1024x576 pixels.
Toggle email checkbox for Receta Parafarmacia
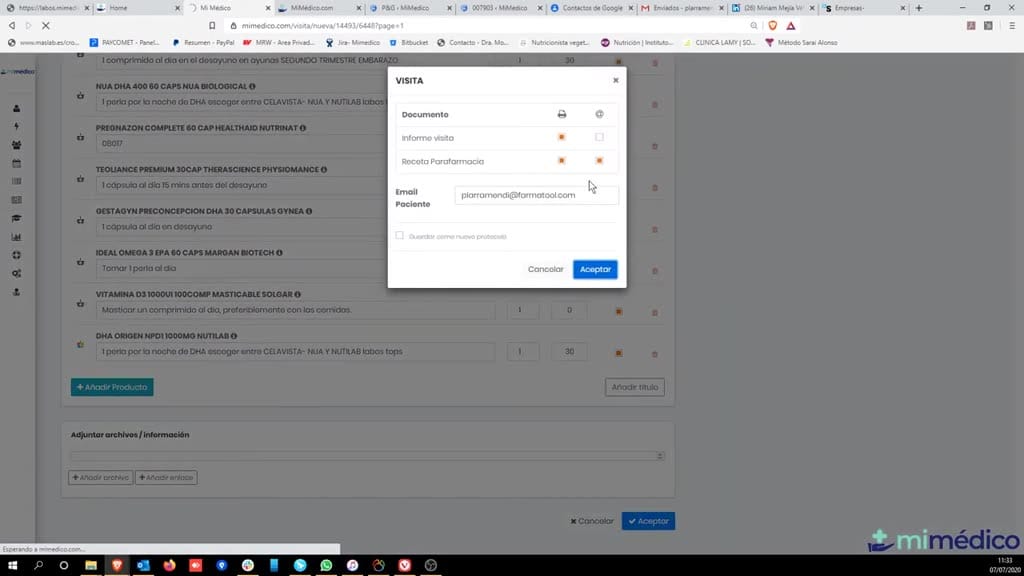click(x=600, y=161)
